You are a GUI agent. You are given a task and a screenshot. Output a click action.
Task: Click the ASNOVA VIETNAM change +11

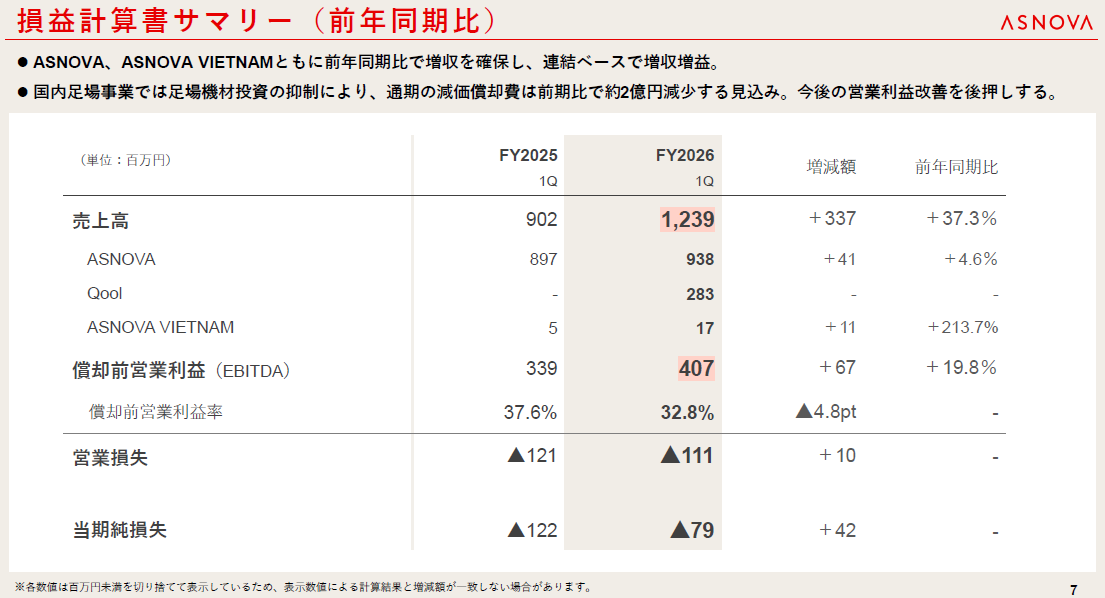[840, 328]
